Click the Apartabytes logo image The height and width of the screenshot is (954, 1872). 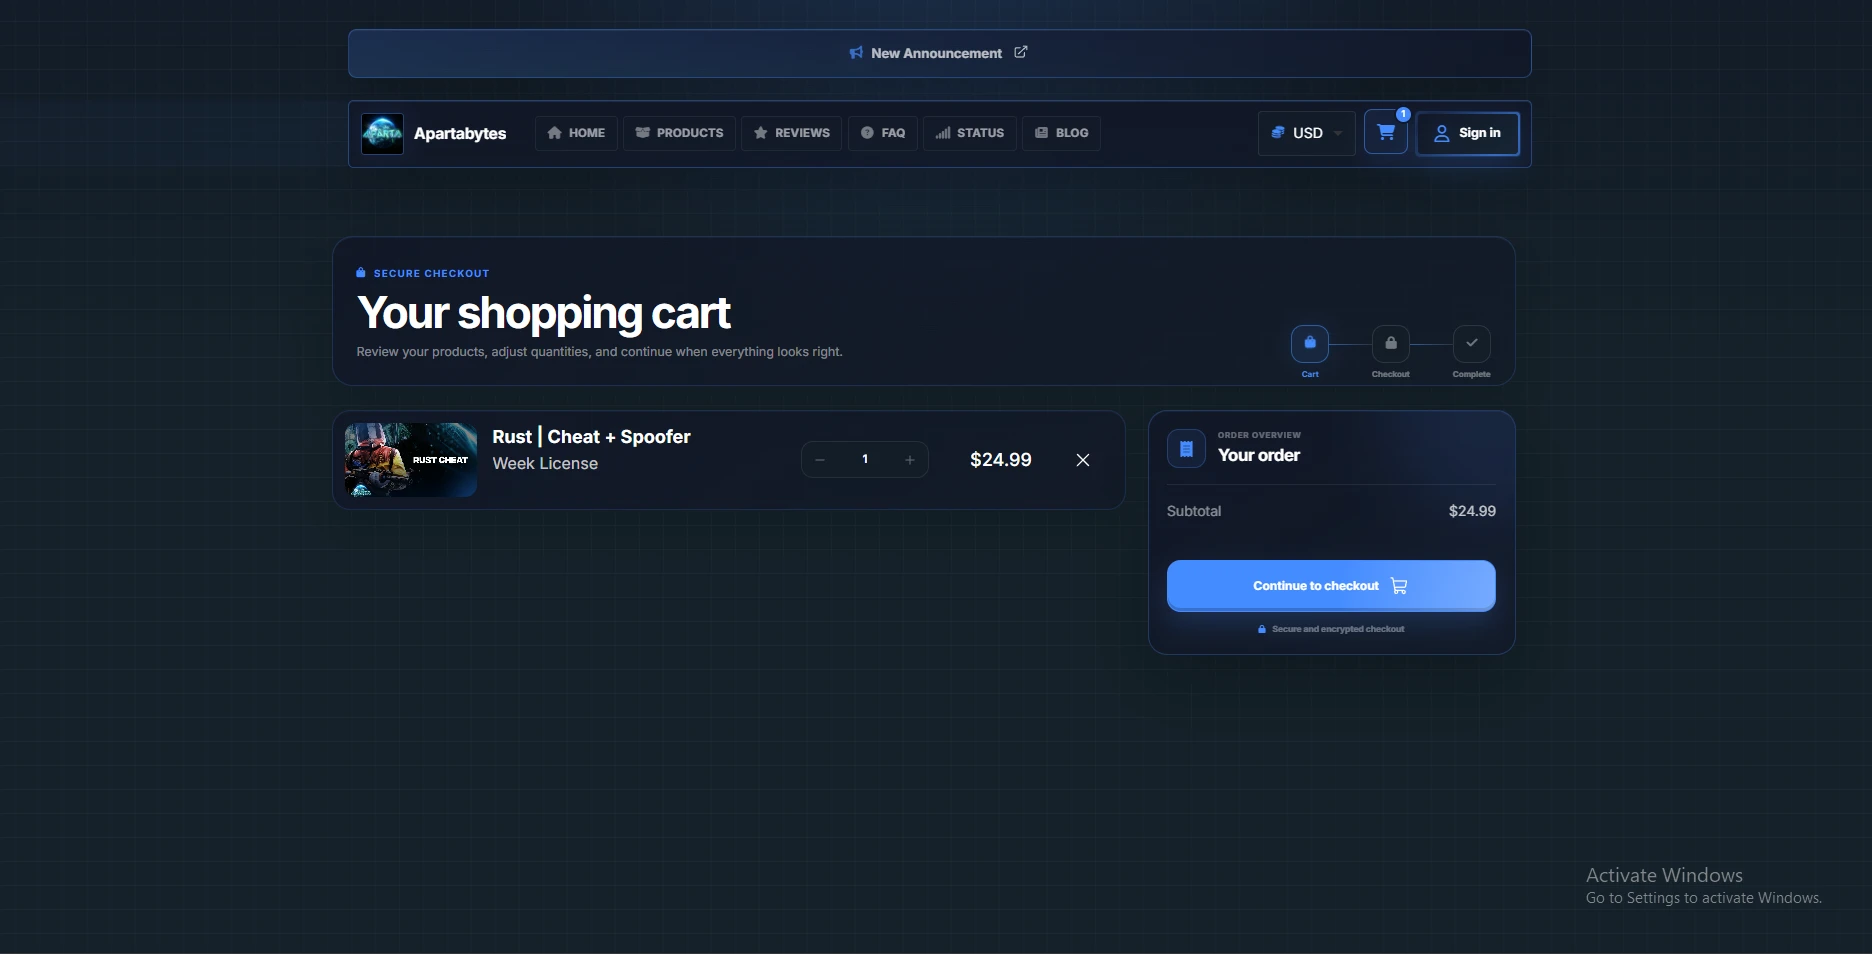pos(382,134)
